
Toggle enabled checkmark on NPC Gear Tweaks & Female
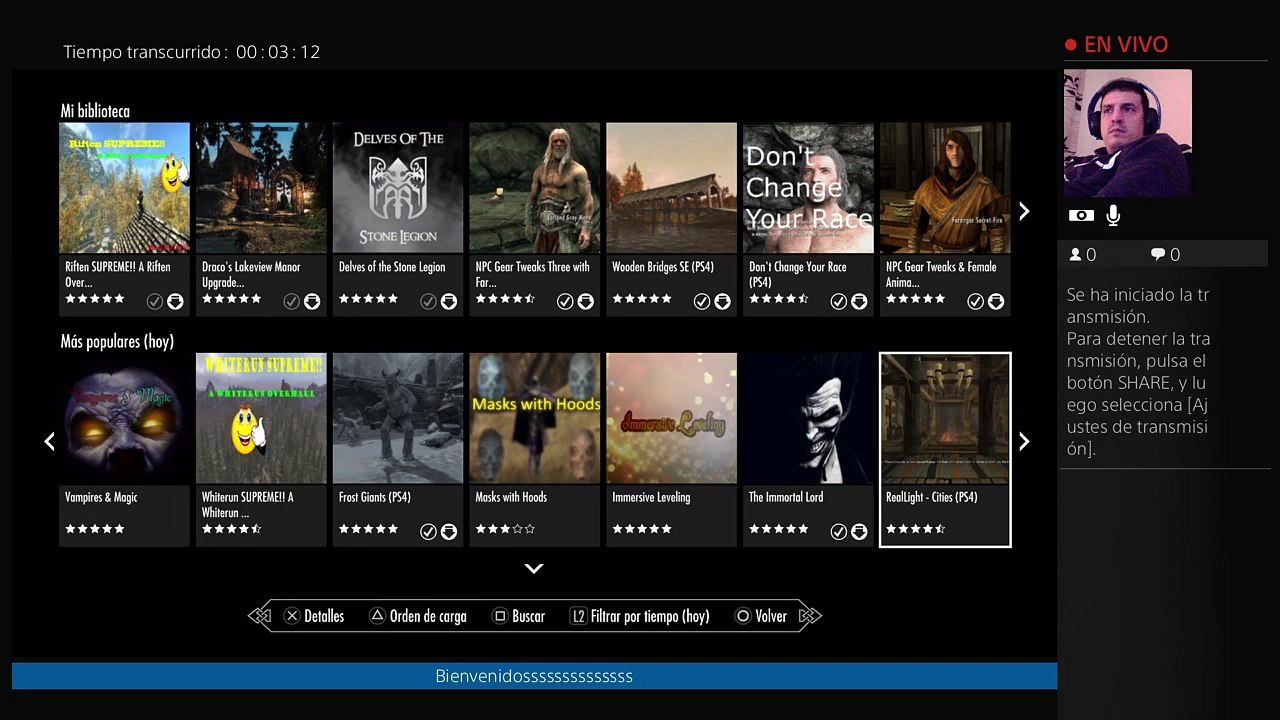pyautogui.click(x=975, y=301)
